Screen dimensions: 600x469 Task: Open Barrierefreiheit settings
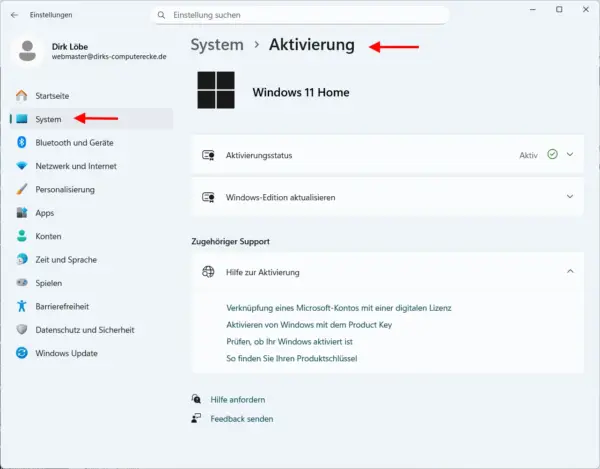pos(91,306)
